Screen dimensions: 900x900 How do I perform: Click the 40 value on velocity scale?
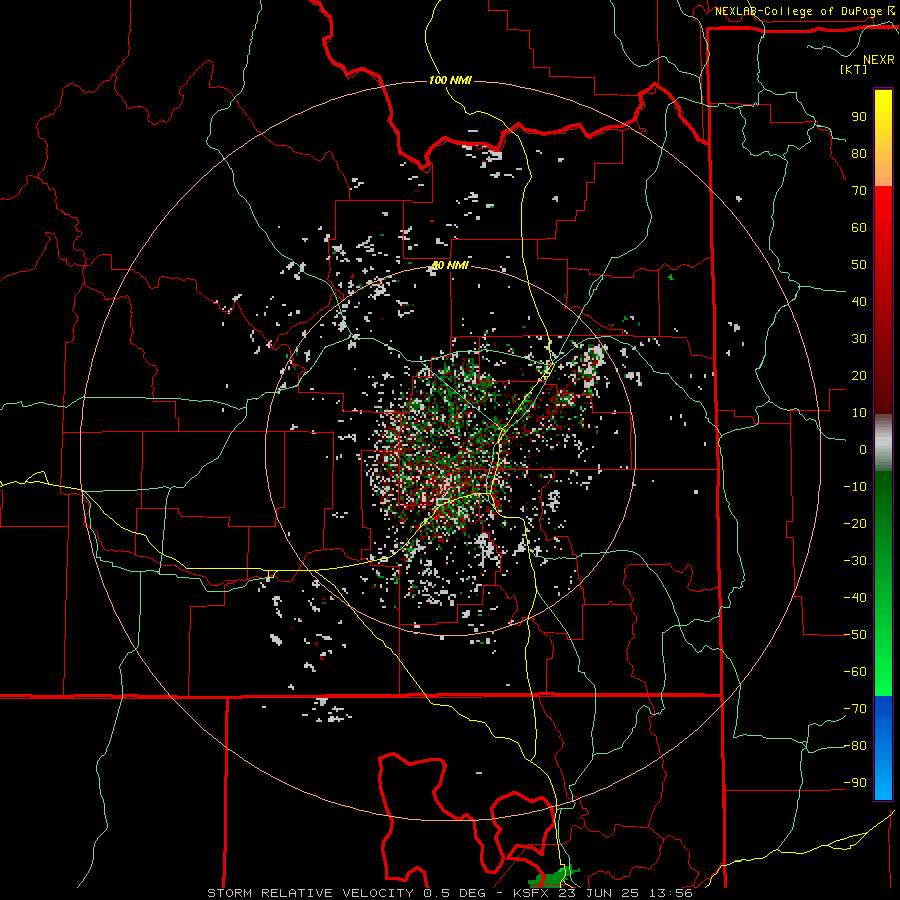(859, 301)
